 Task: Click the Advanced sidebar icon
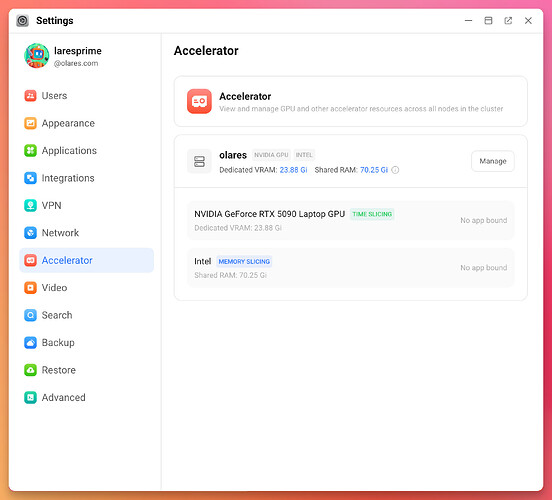click(x=30, y=398)
